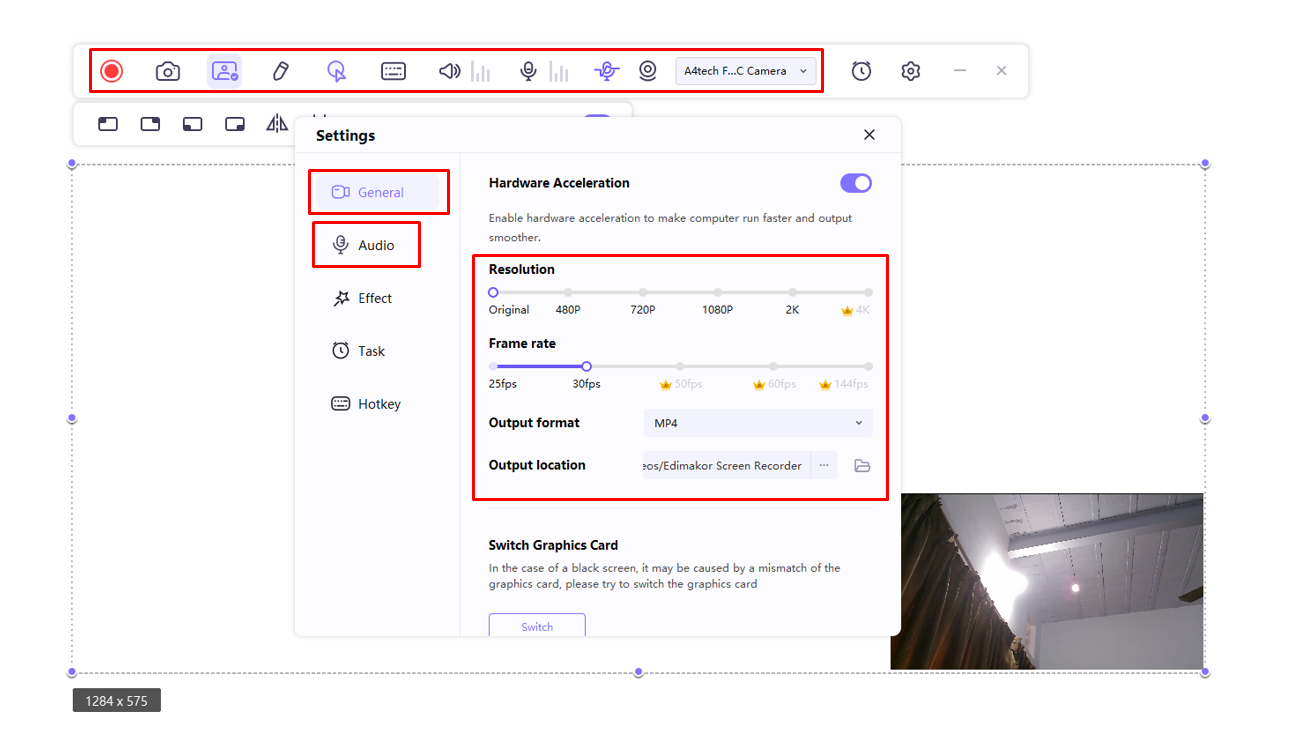Open the A4tech camera device dropdown
The image size is (1316, 736).
point(746,71)
